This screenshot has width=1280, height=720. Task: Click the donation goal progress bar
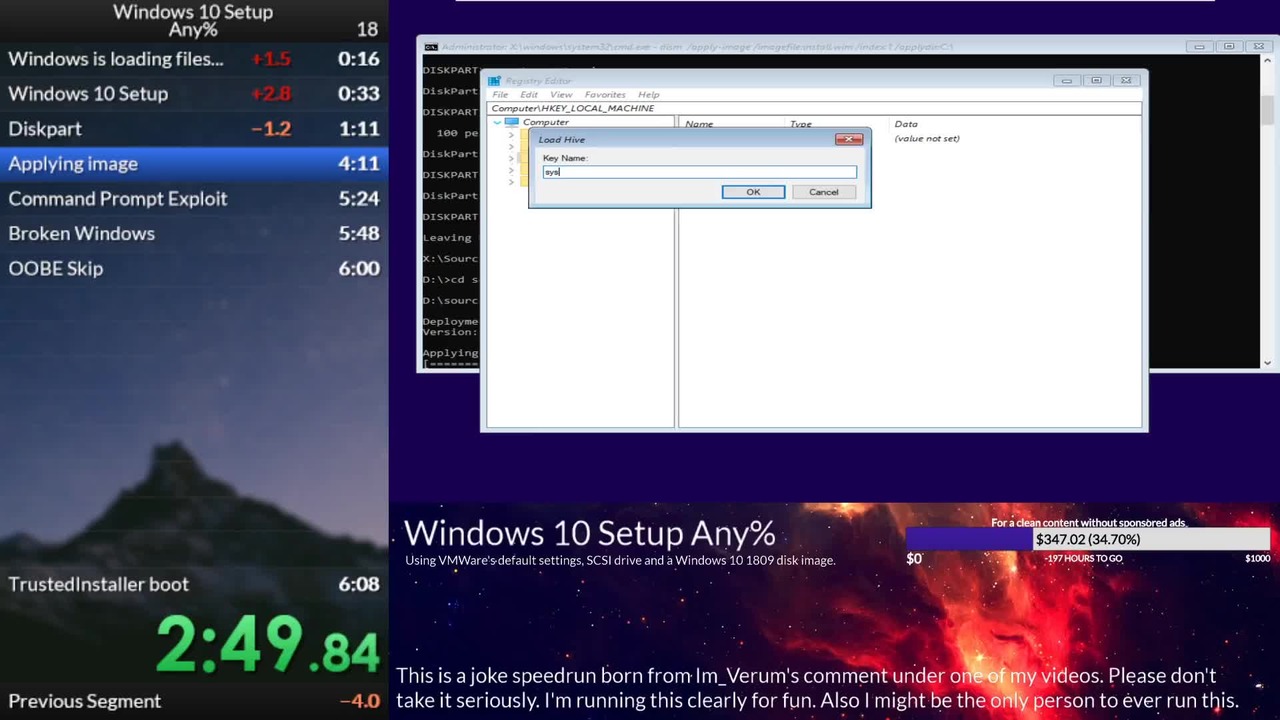[1087, 540]
